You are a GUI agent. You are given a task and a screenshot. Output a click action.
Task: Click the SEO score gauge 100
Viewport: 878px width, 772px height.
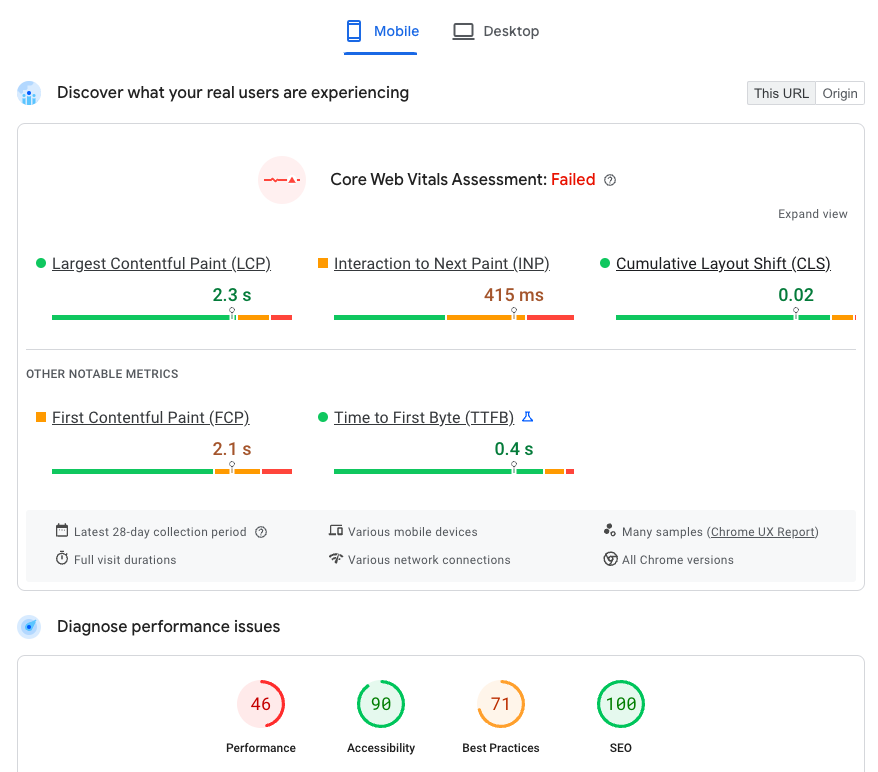point(620,704)
